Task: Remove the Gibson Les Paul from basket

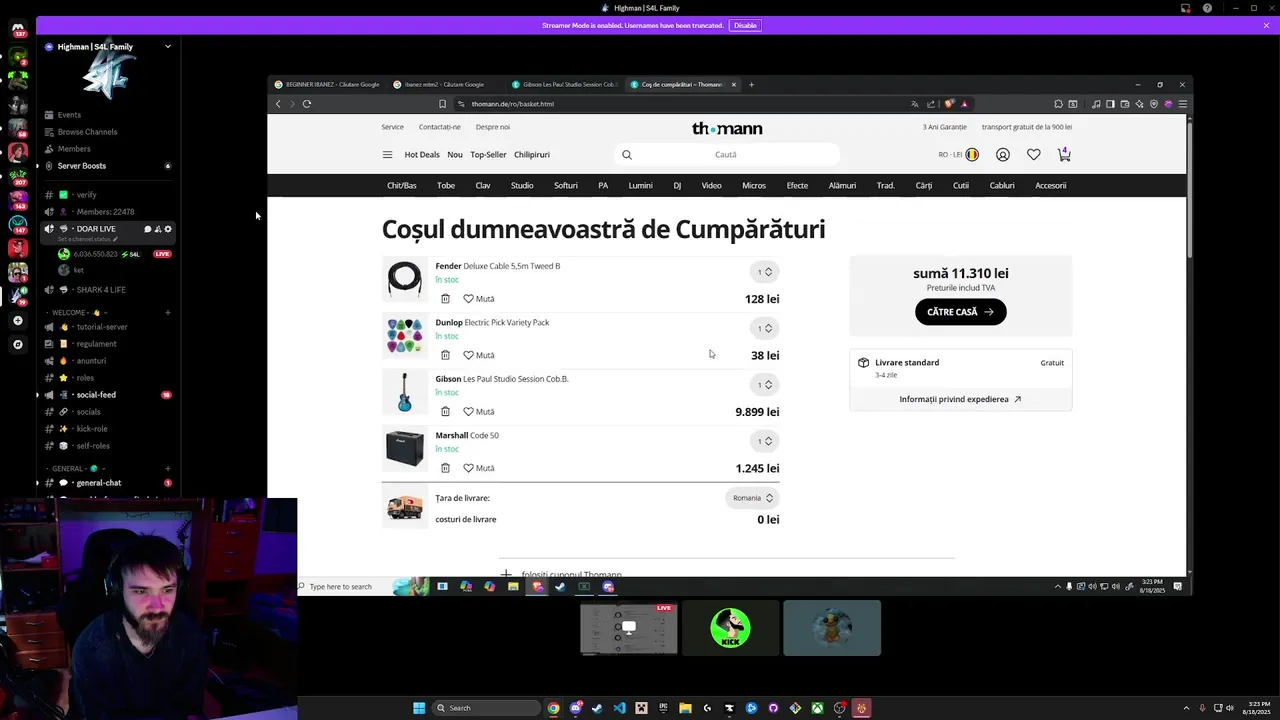Action: (x=445, y=411)
